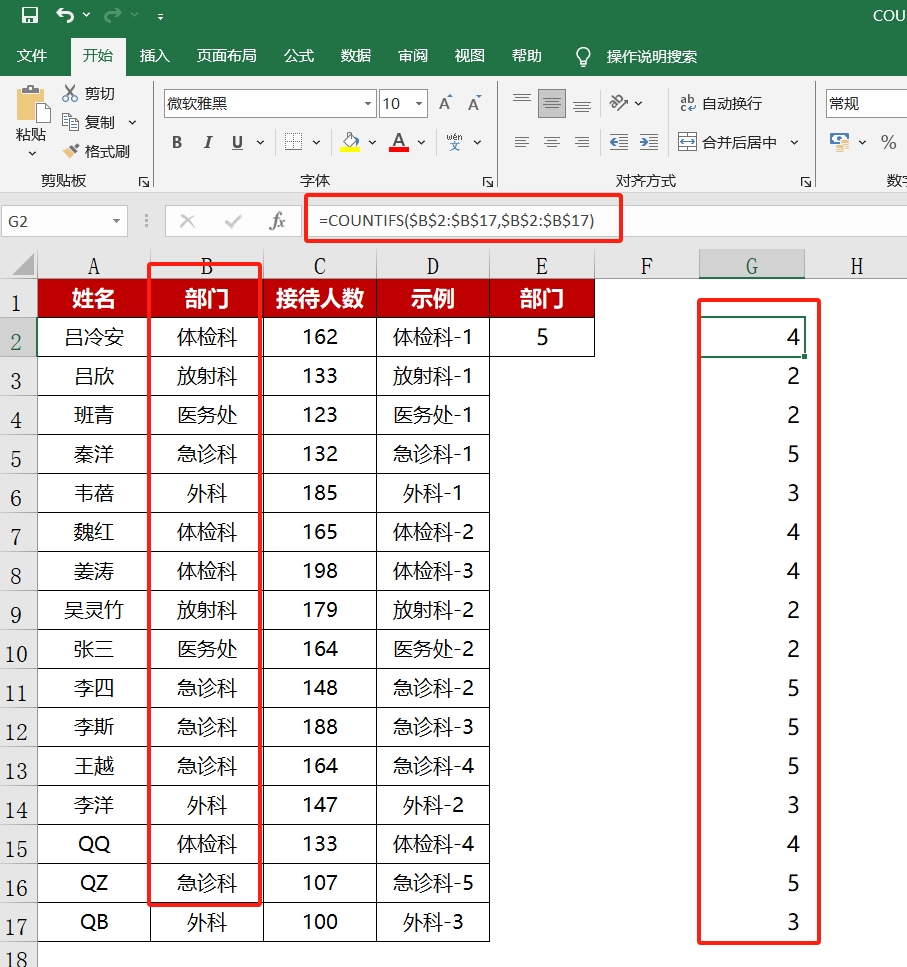This screenshot has width=907, height=967.
Task: Click the select-all corner triangle
Action: (23, 265)
